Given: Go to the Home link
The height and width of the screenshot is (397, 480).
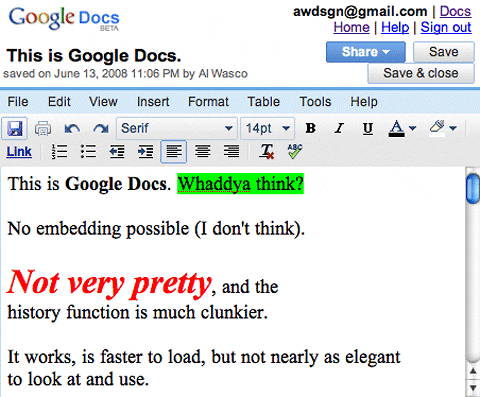Looking at the screenshot, I should pos(351,27).
